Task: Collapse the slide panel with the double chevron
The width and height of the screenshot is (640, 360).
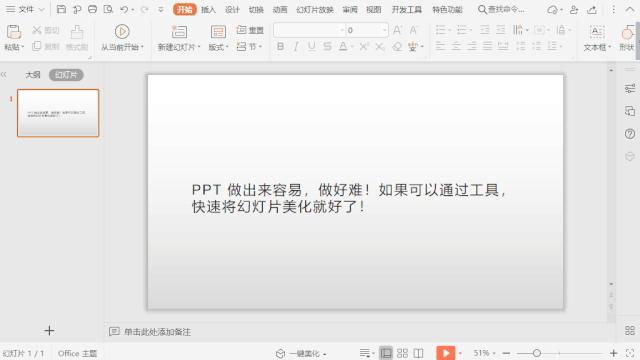Action: [4, 75]
